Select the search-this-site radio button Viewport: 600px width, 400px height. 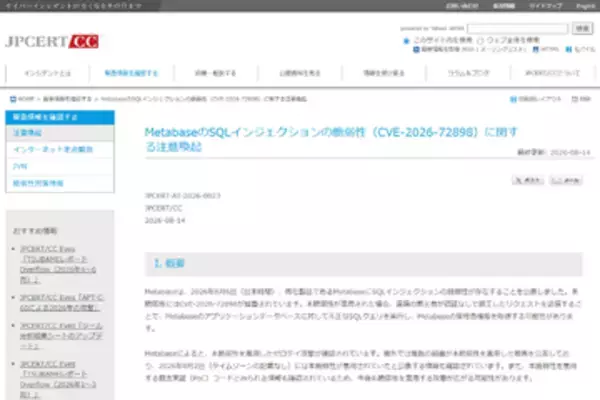(406, 40)
